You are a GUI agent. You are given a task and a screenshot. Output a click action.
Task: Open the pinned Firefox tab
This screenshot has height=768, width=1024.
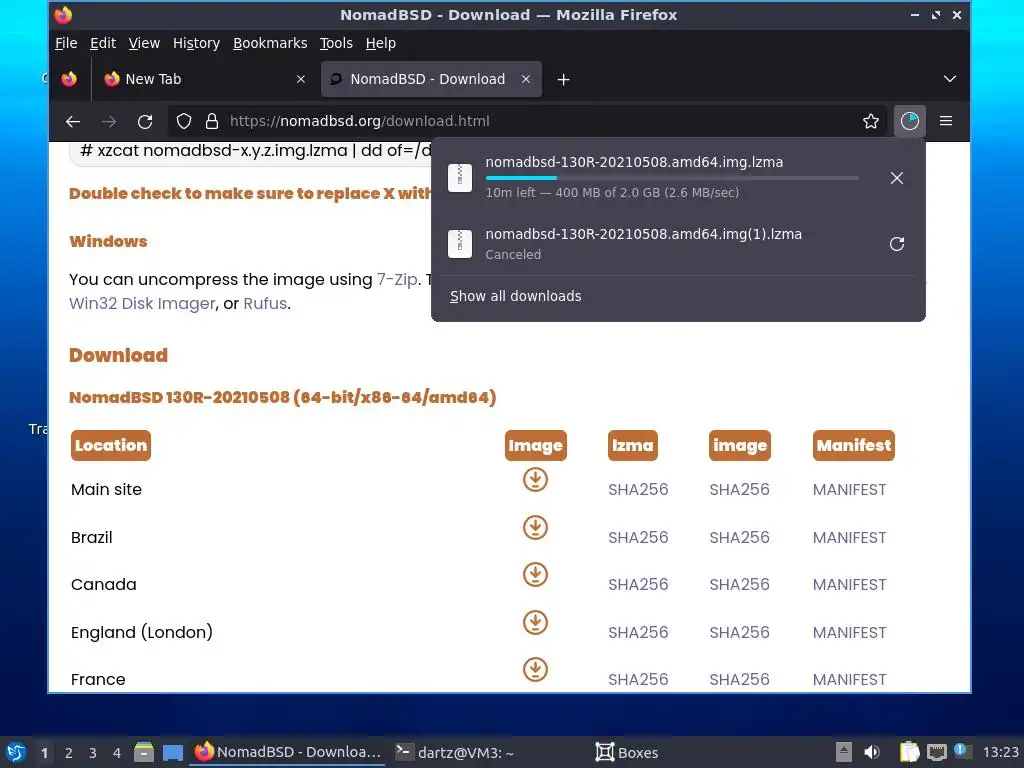click(69, 79)
